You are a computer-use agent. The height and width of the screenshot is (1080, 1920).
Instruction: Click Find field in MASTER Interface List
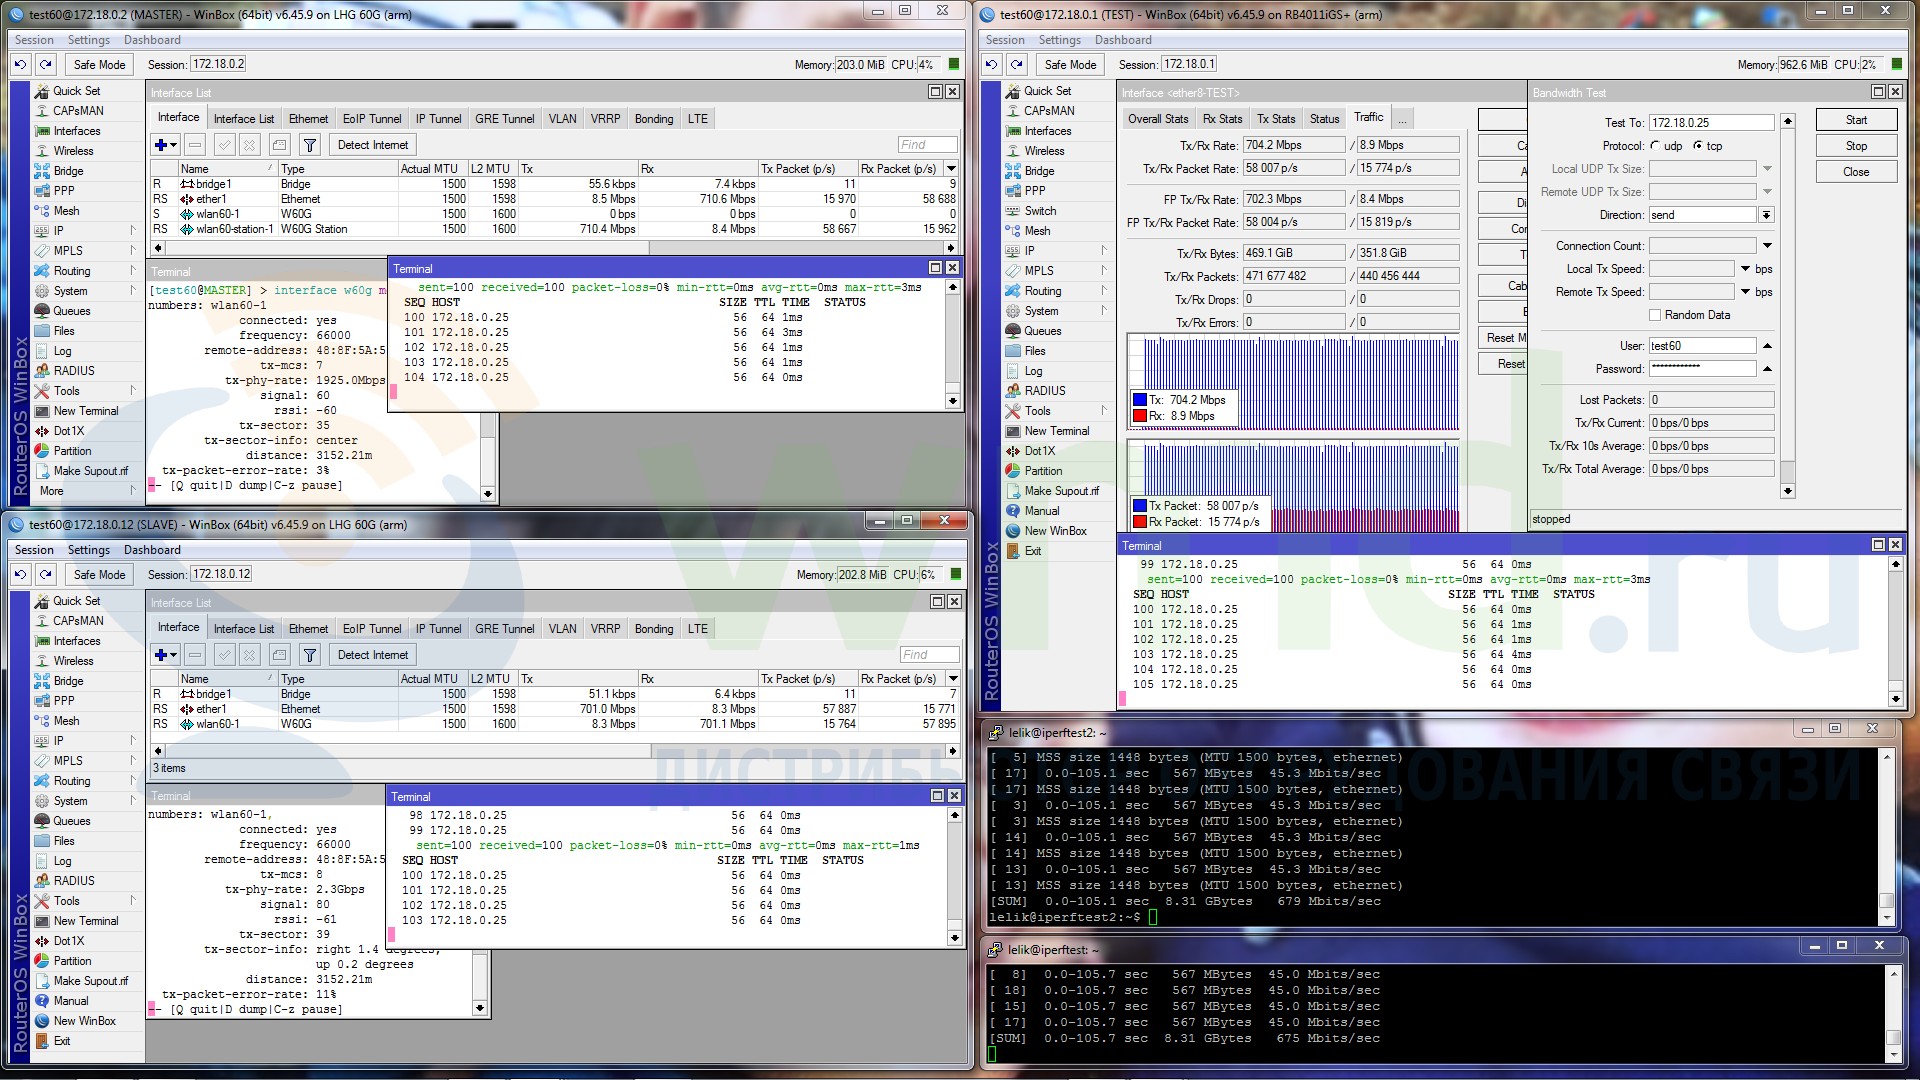tap(927, 145)
